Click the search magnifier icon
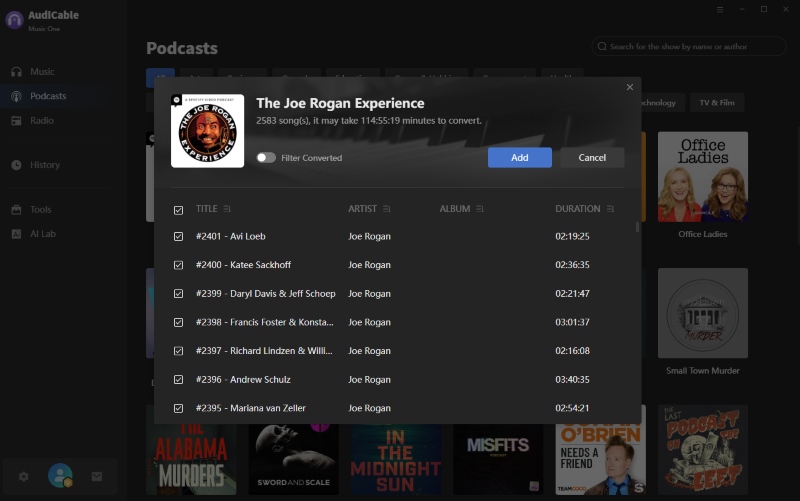The width and height of the screenshot is (800, 501). coord(602,46)
